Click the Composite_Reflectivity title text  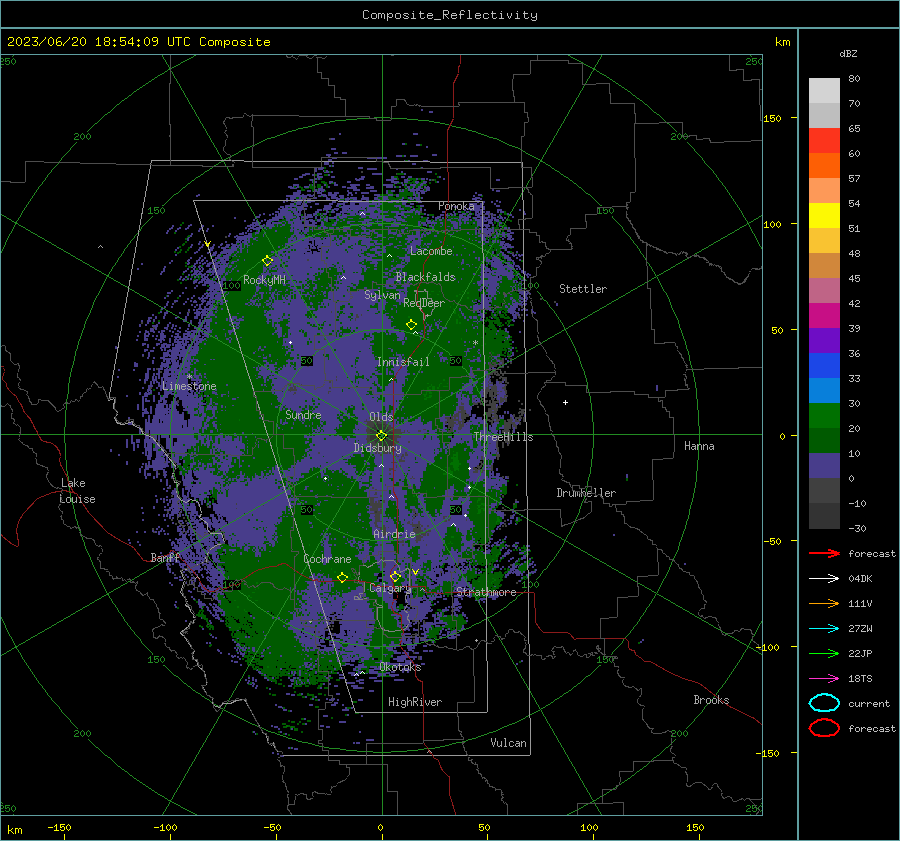[x=449, y=15]
